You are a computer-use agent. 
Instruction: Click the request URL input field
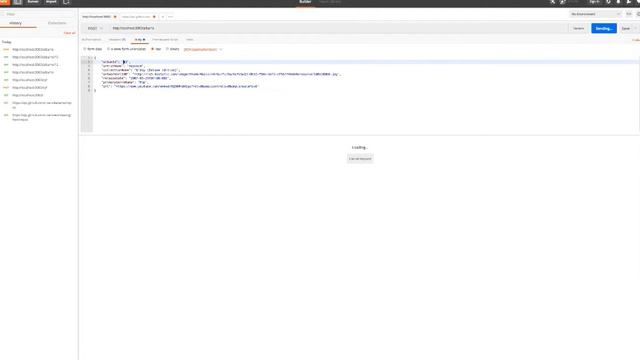click(338, 28)
